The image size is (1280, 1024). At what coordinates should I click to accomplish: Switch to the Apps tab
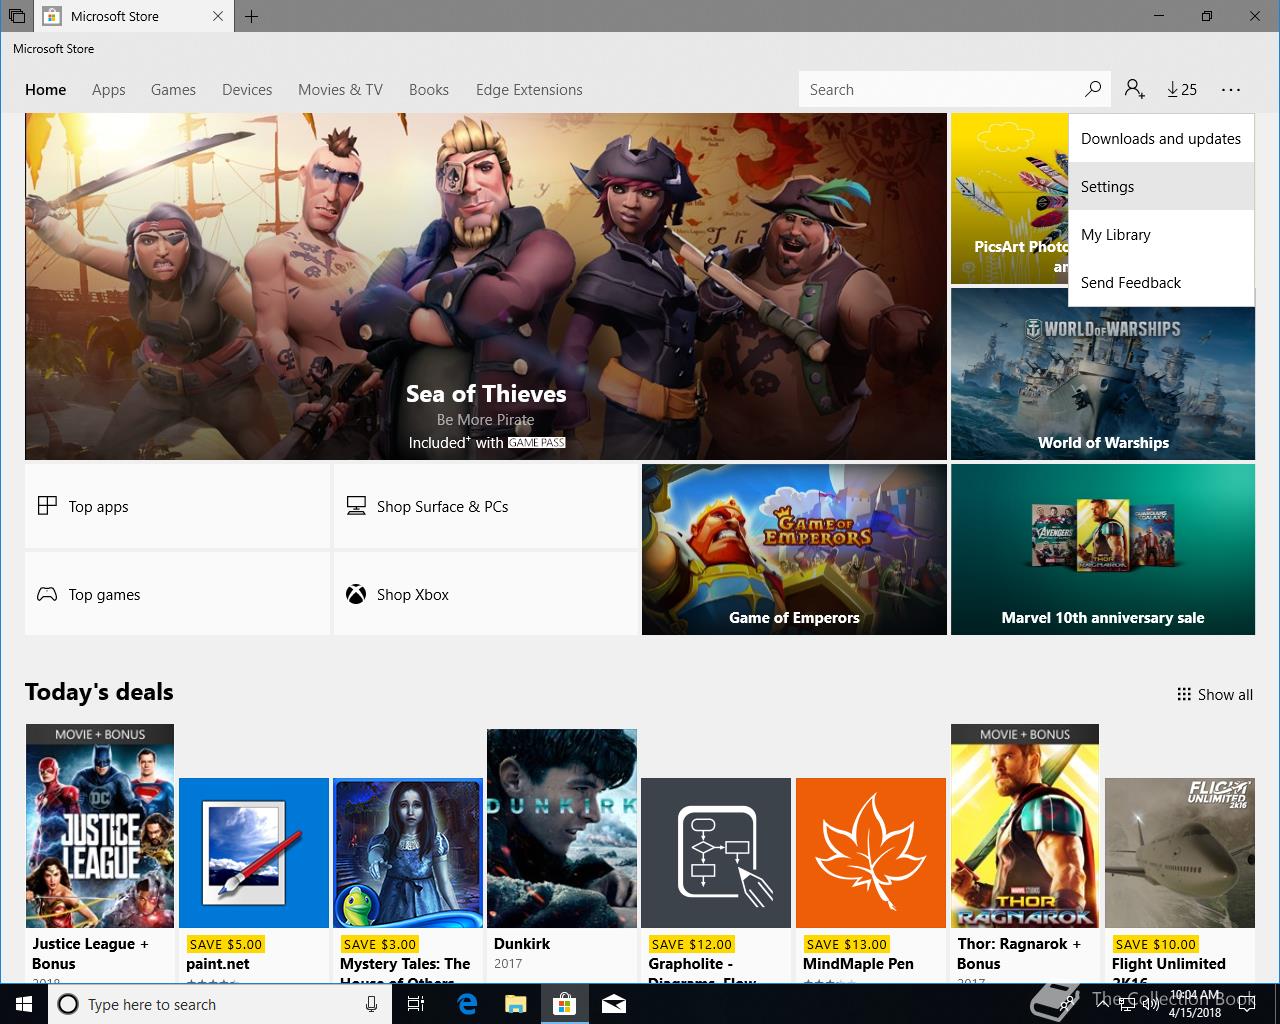tap(108, 89)
